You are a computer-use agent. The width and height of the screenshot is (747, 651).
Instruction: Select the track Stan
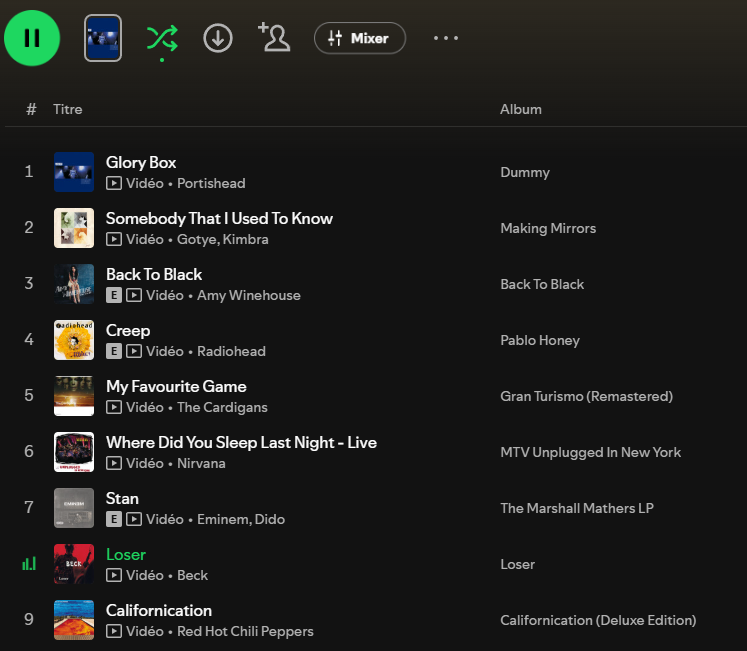122,498
